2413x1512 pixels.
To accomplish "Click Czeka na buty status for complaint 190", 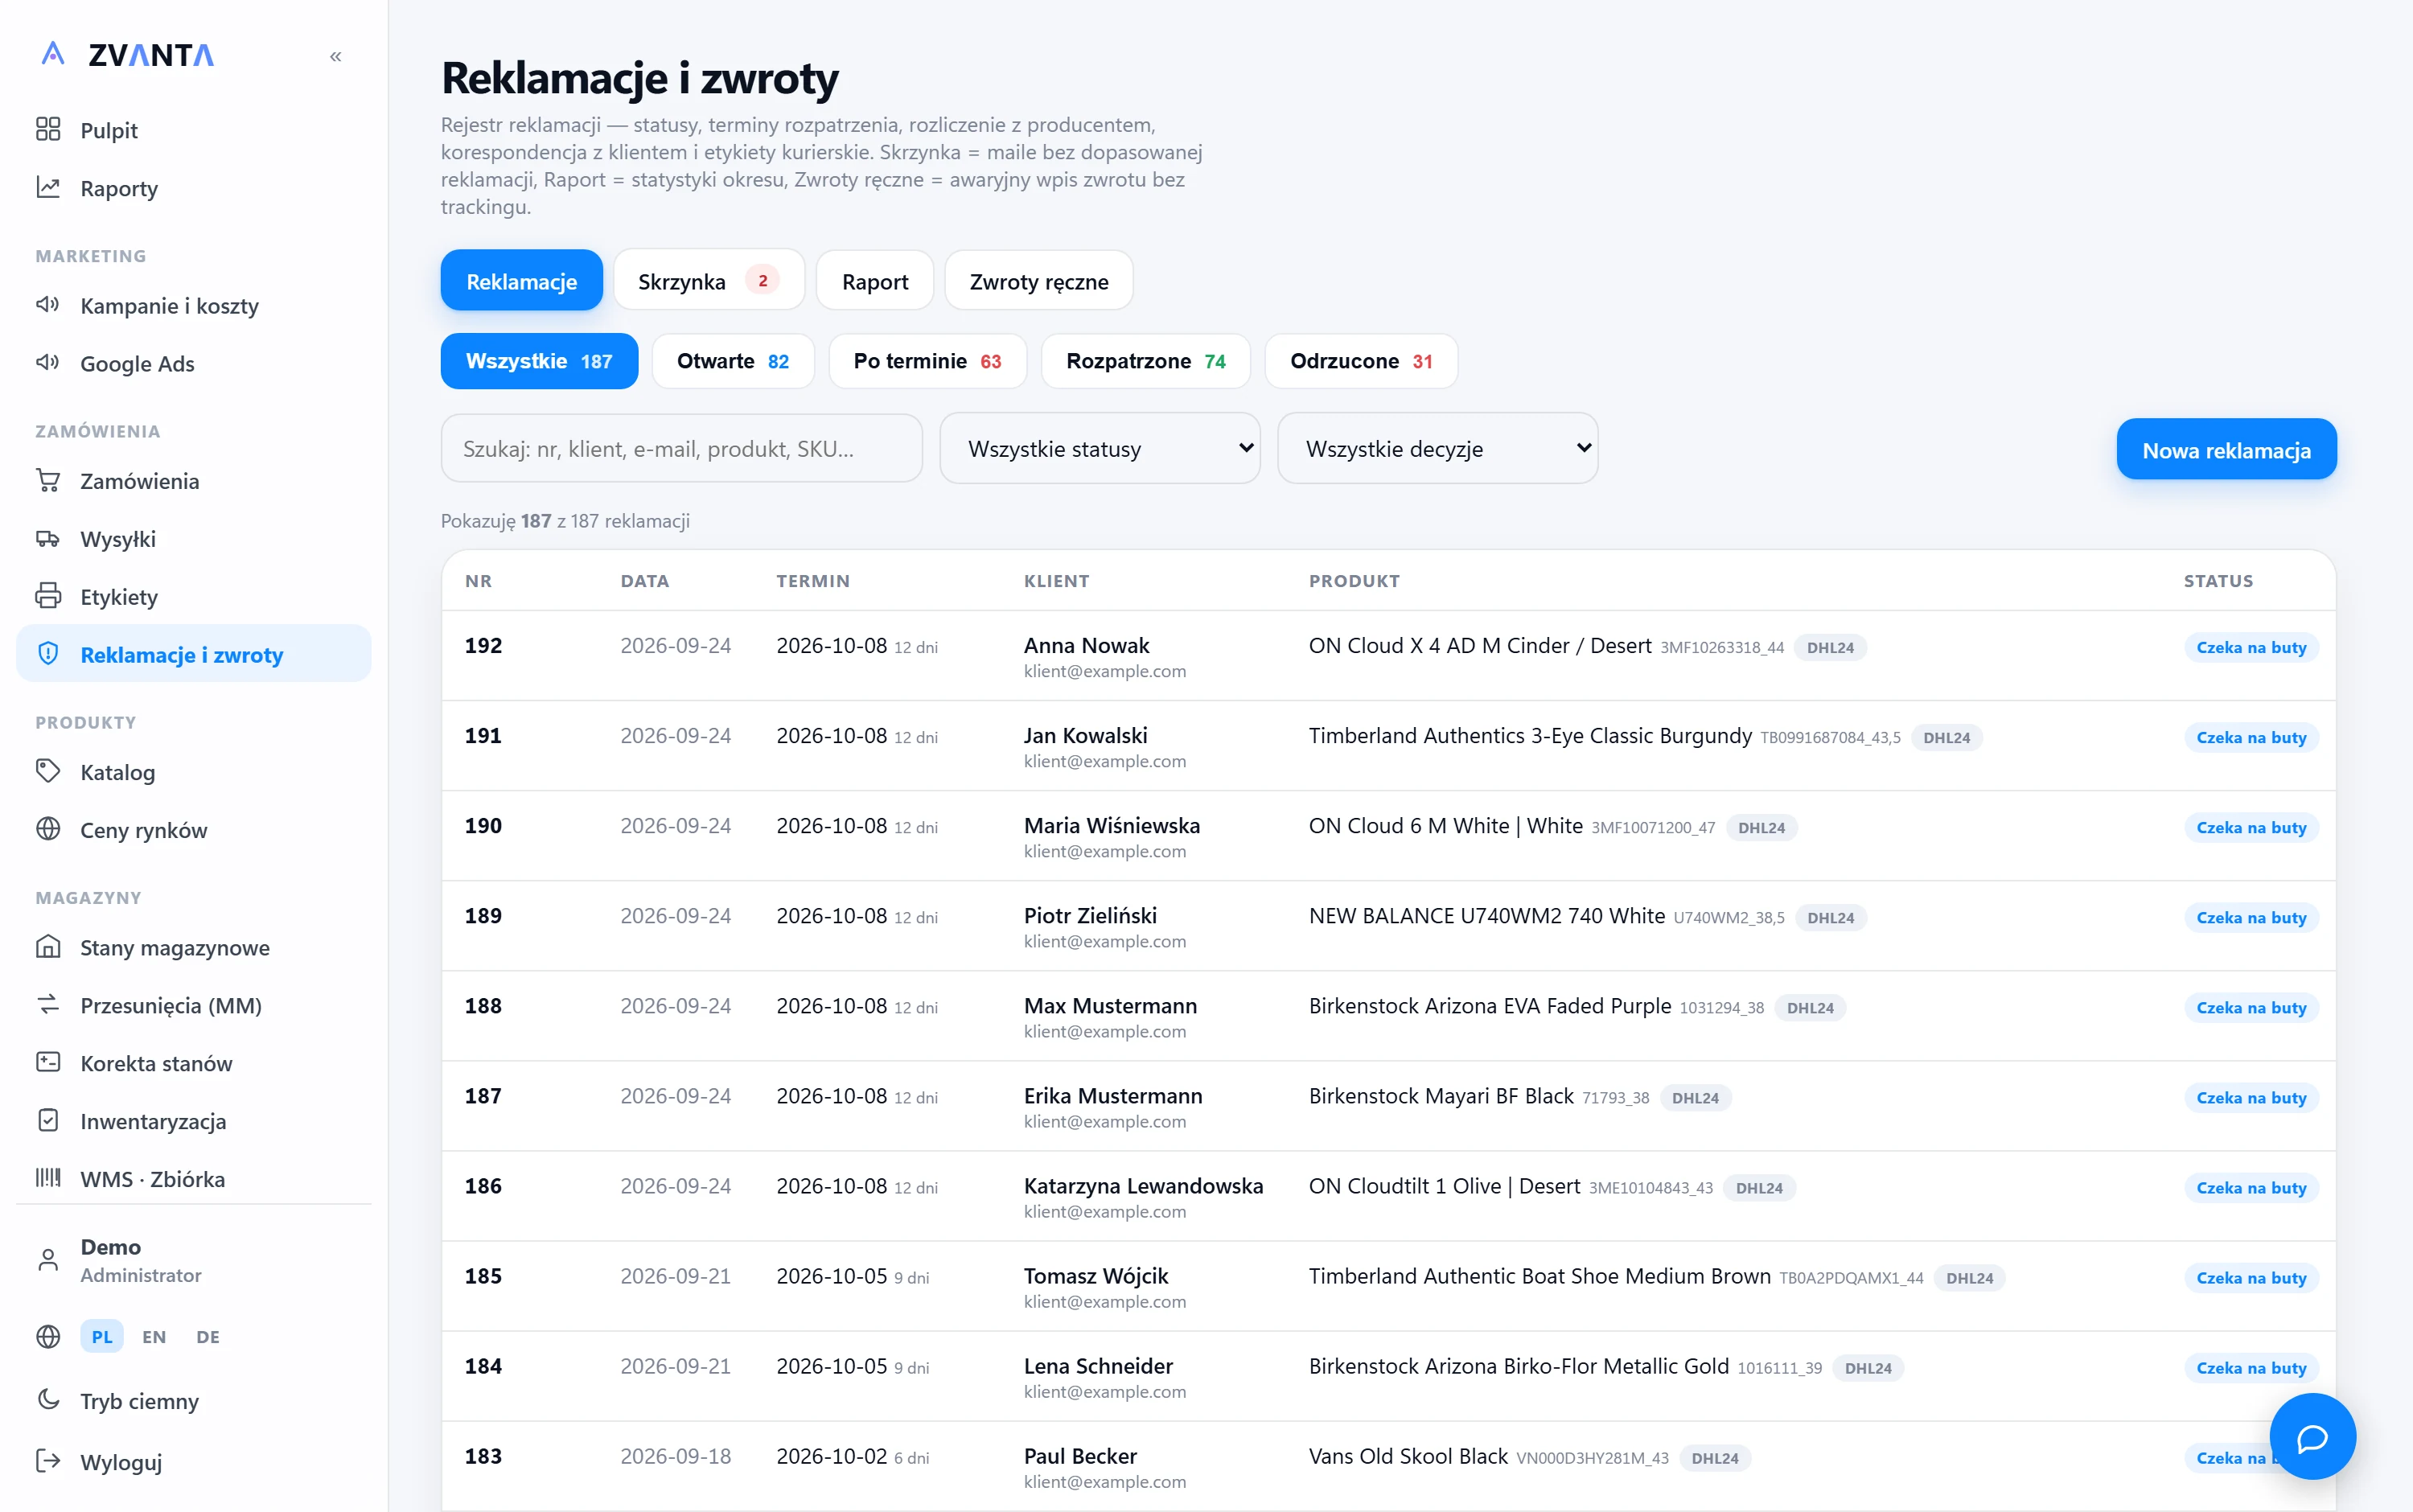I will (x=2251, y=828).
